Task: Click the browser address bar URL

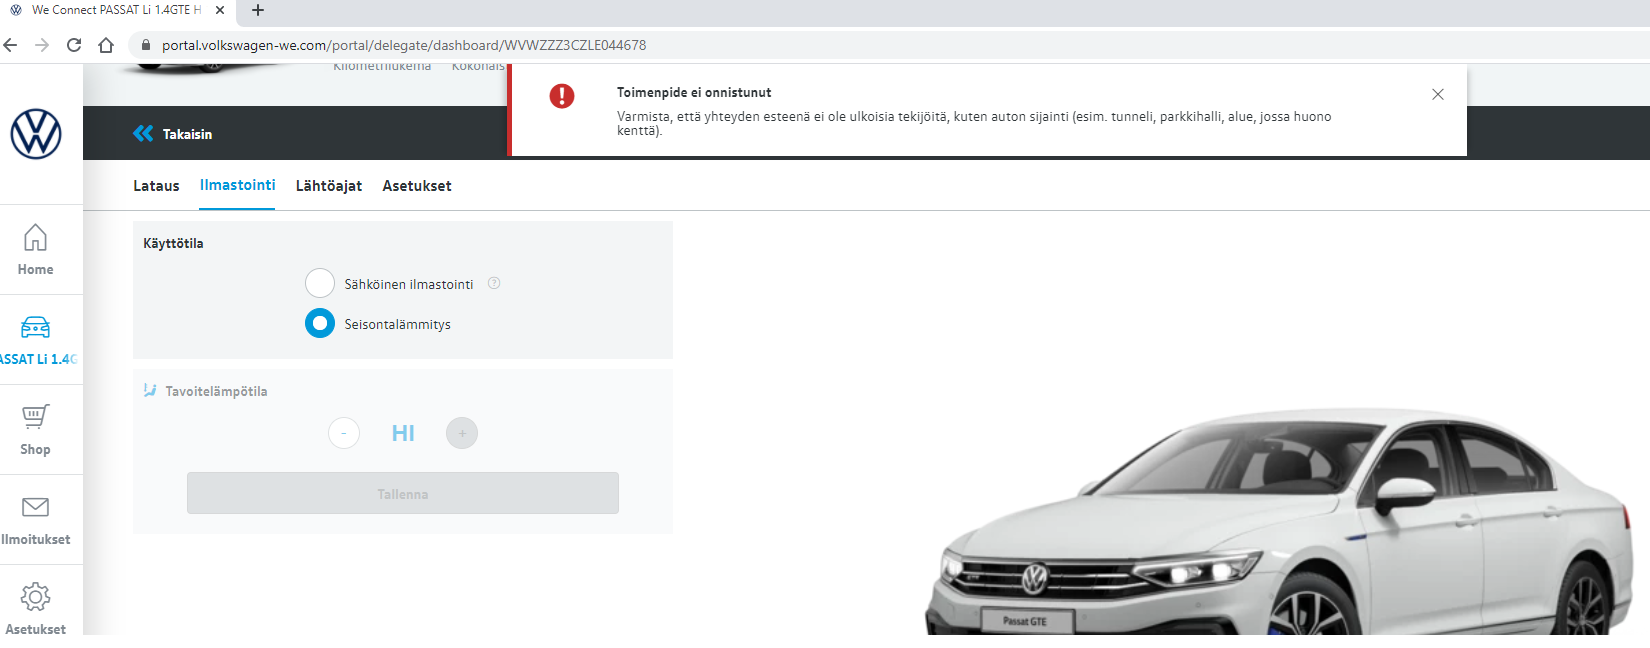Action: point(404,45)
